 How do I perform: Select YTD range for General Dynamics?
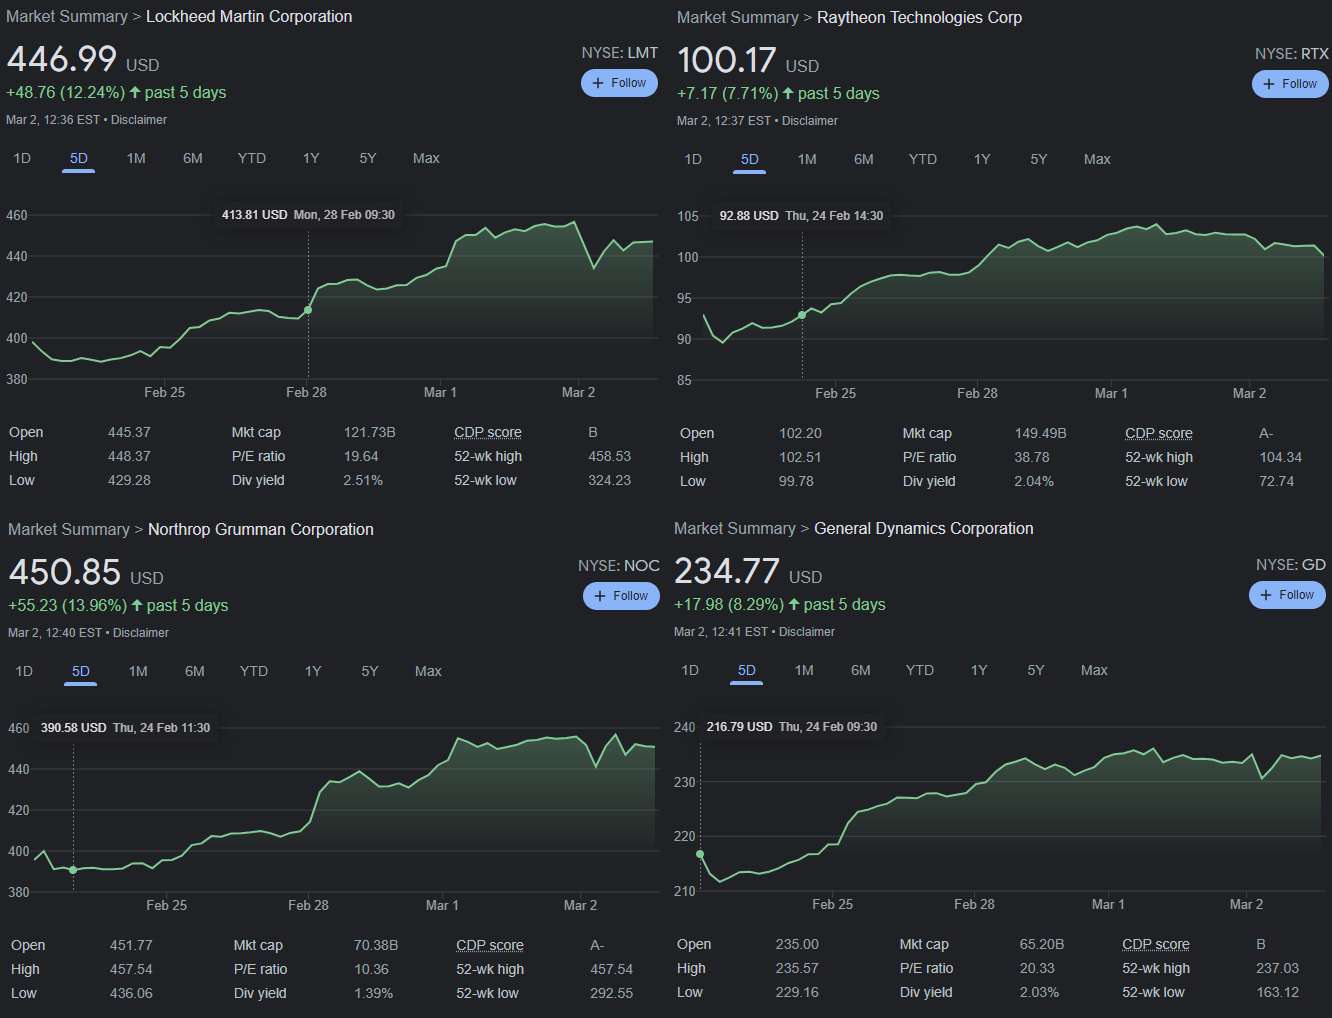click(920, 670)
